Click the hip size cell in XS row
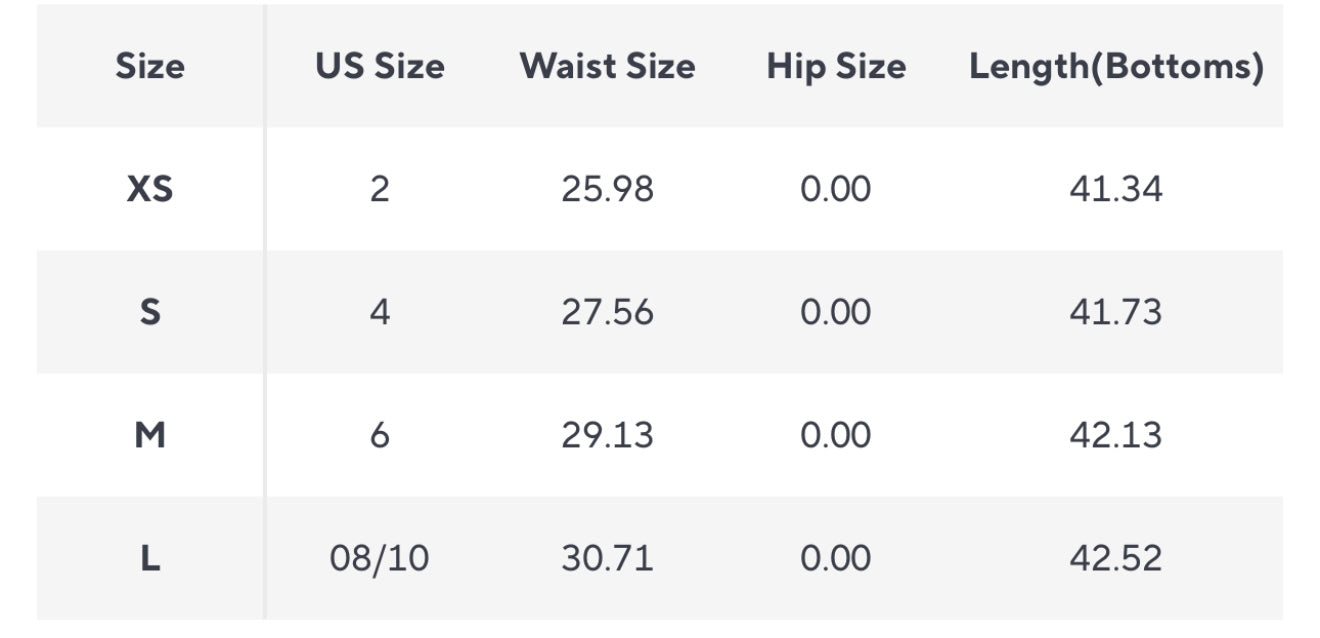1320x638 pixels. [x=836, y=189]
